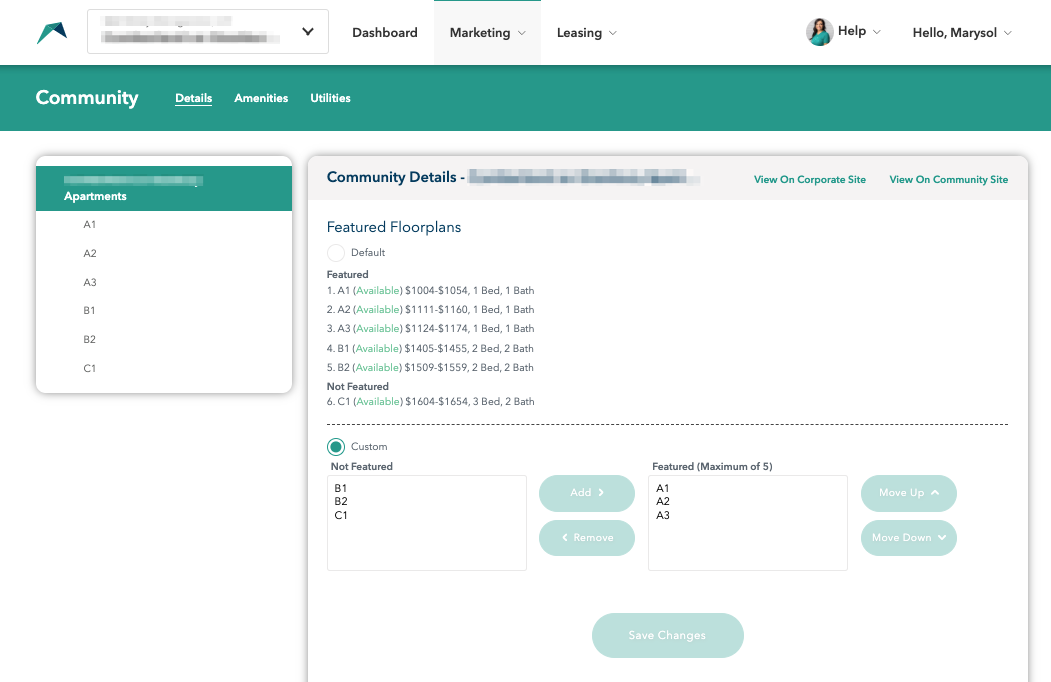Screen dimensions: 1051x682
Task: Select B2 in the Not Featured list
Action: click(x=341, y=502)
